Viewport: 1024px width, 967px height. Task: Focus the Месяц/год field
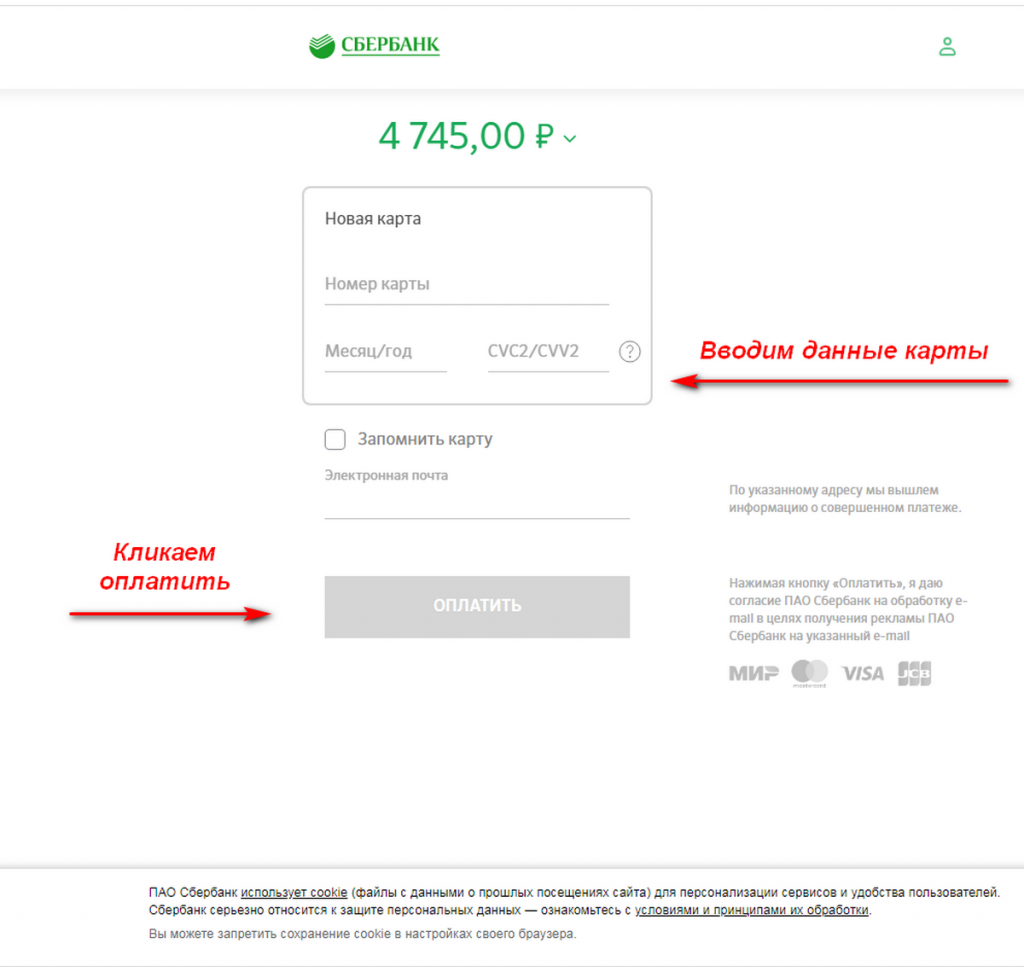pyautogui.click(x=385, y=352)
